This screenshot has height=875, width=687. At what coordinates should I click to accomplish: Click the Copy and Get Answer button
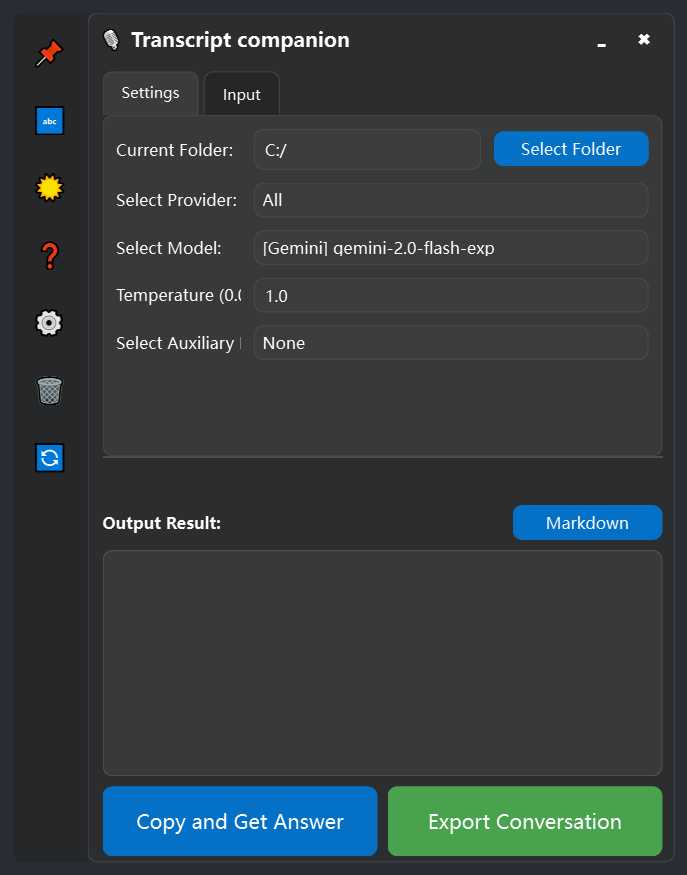240,821
